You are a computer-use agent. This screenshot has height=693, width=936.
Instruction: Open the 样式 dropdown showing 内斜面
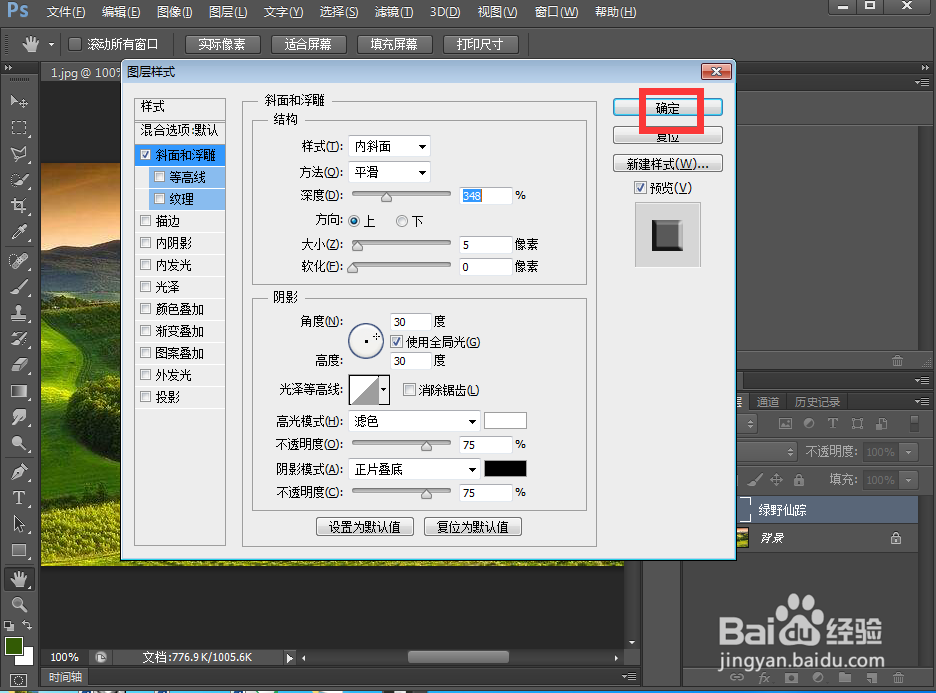click(388, 146)
